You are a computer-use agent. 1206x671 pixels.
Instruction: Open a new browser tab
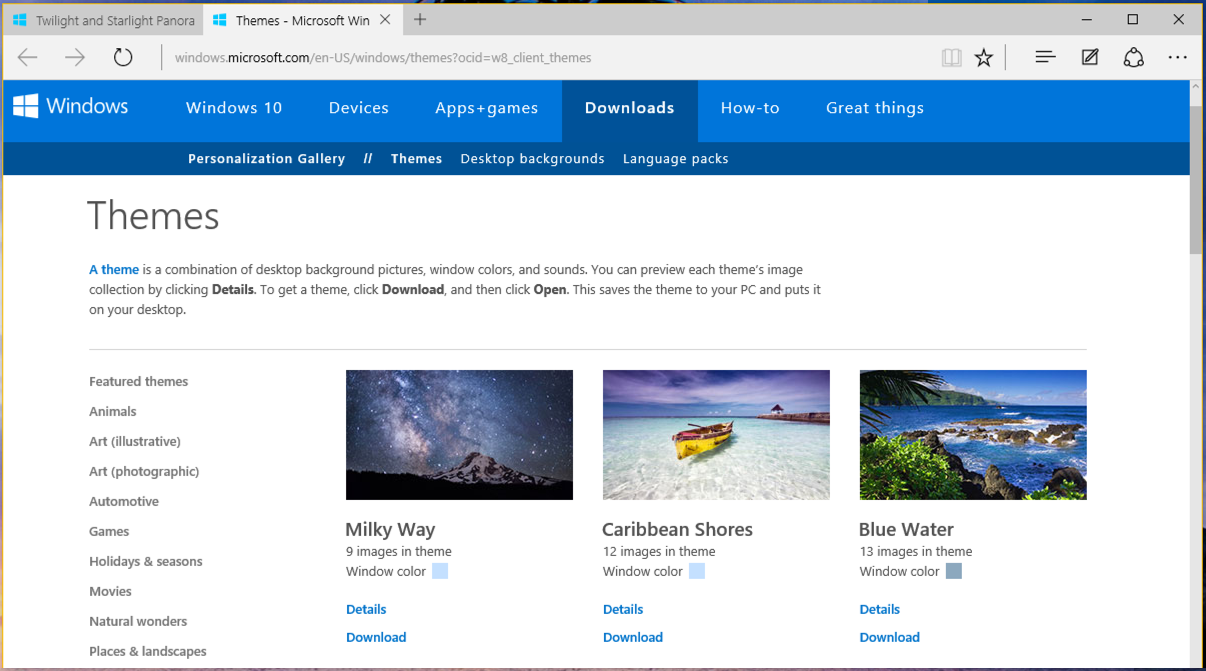pyautogui.click(x=419, y=19)
